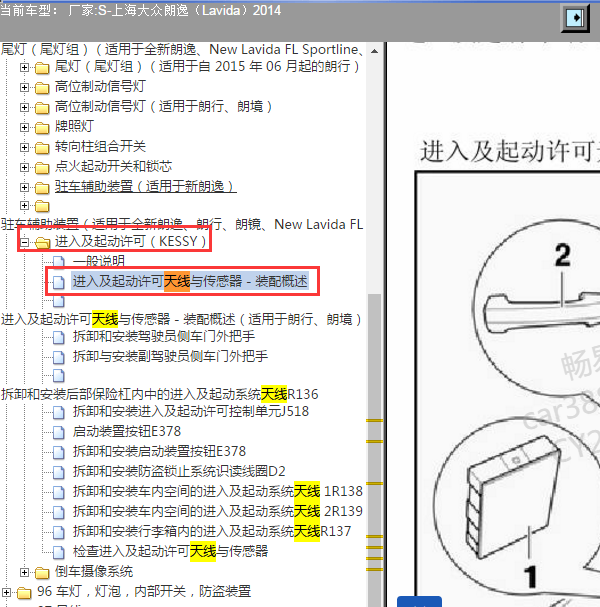Click the folder icon beside 点火起动开关和锁芯

[42, 168]
